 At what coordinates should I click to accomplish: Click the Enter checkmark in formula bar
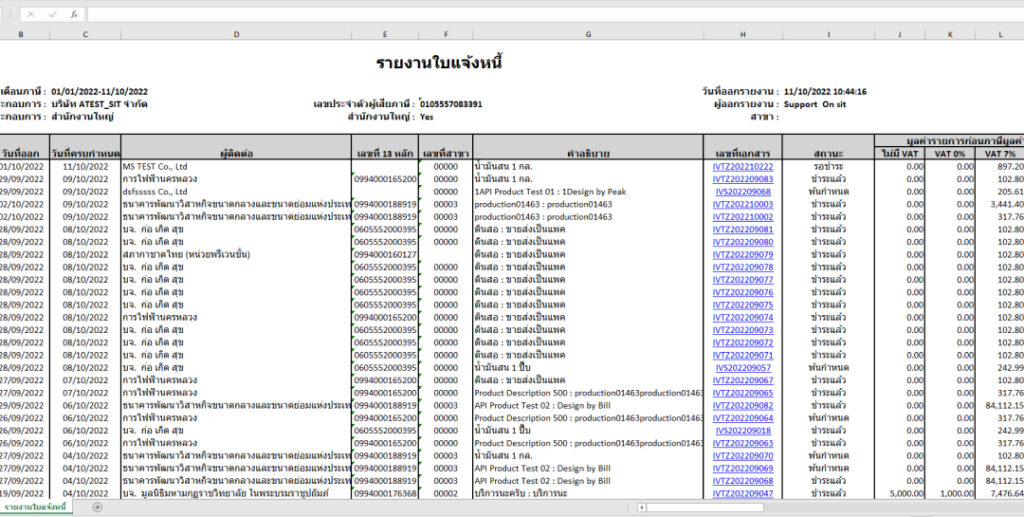pyautogui.click(x=53, y=15)
